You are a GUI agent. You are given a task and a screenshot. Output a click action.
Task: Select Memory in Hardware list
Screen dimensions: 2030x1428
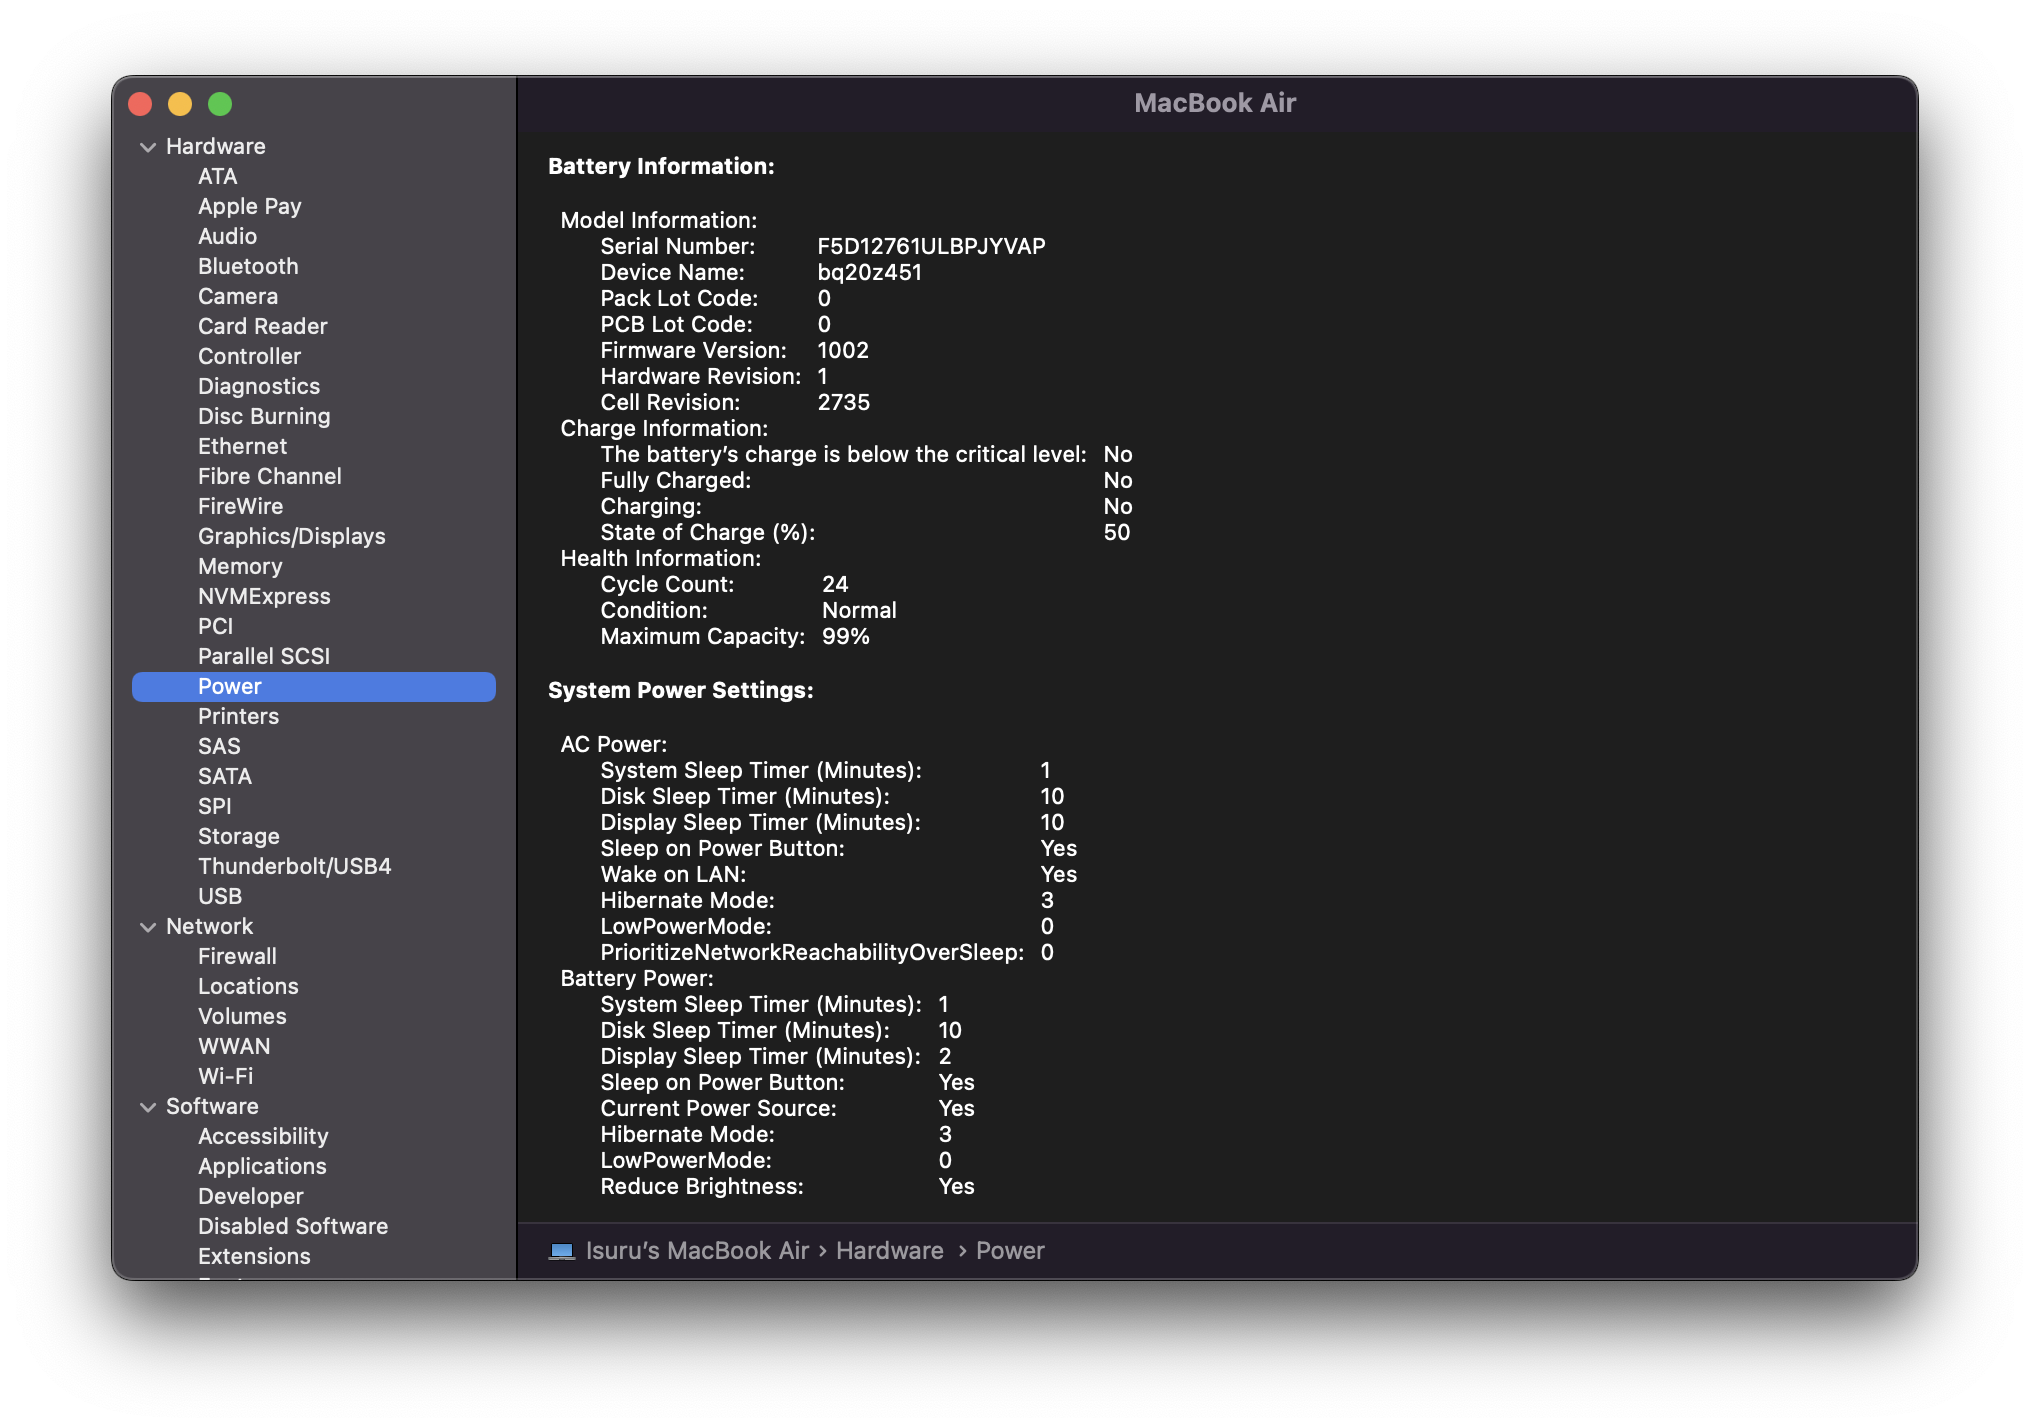[x=240, y=566]
